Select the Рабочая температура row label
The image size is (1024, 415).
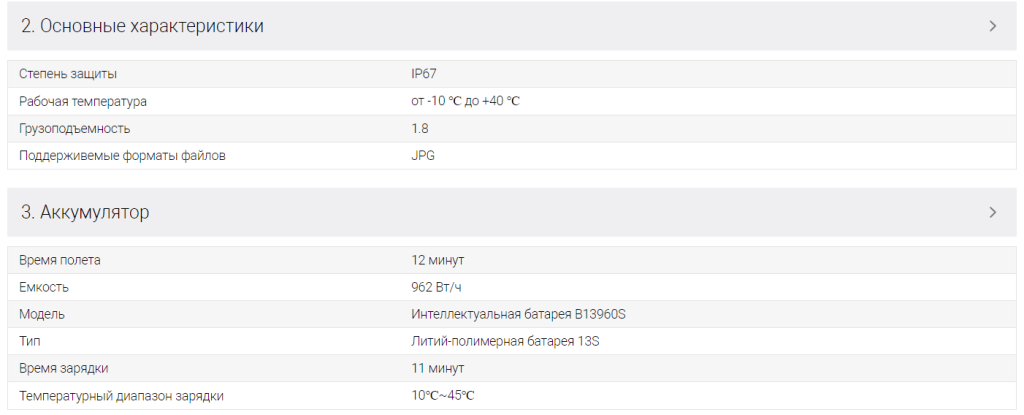tap(83, 101)
